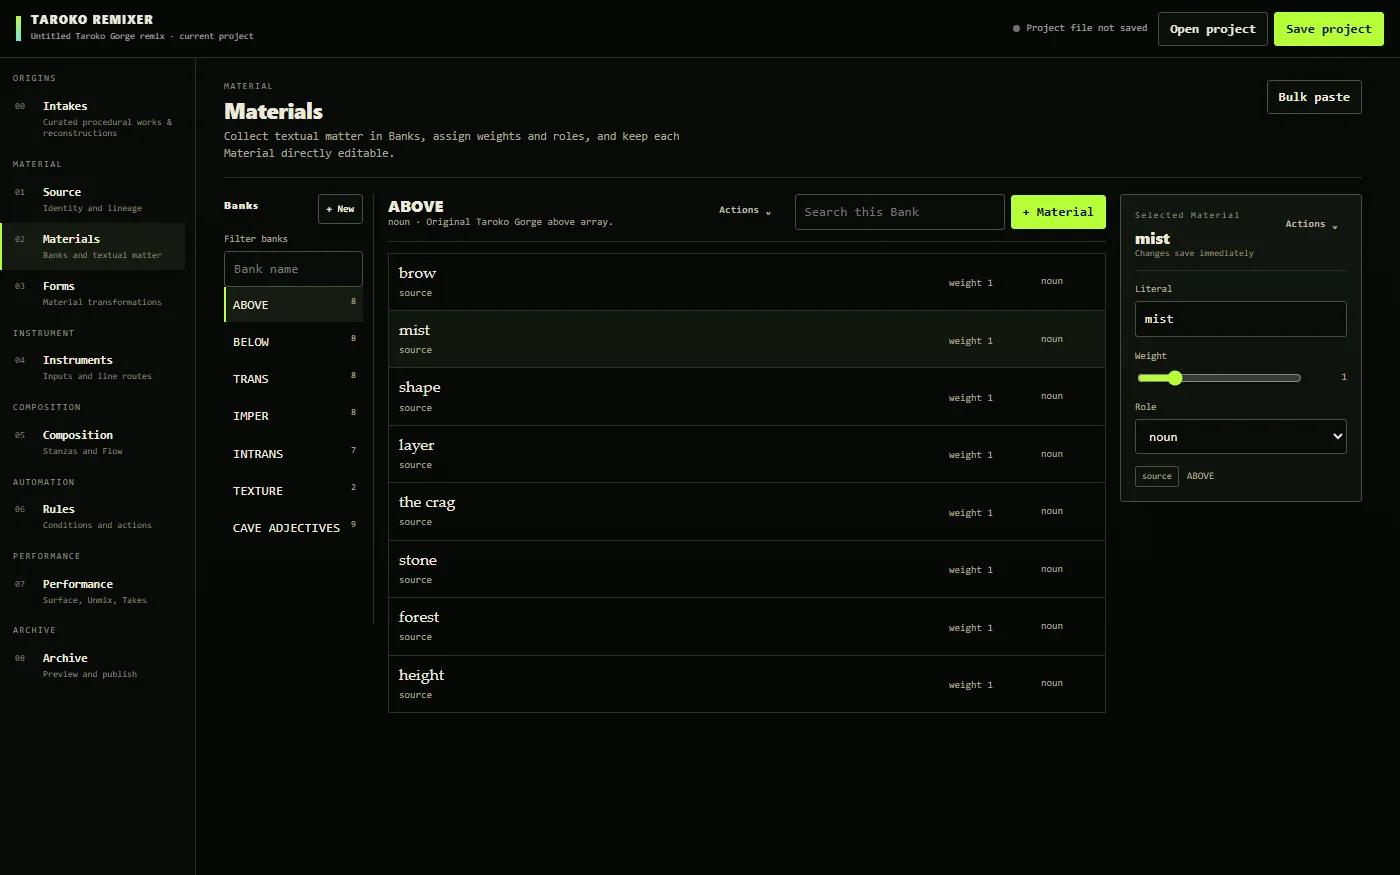The height and width of the screenshot is (875, 1400).
Task: Open the Role select showing noun
Action: pos(1240,437)
